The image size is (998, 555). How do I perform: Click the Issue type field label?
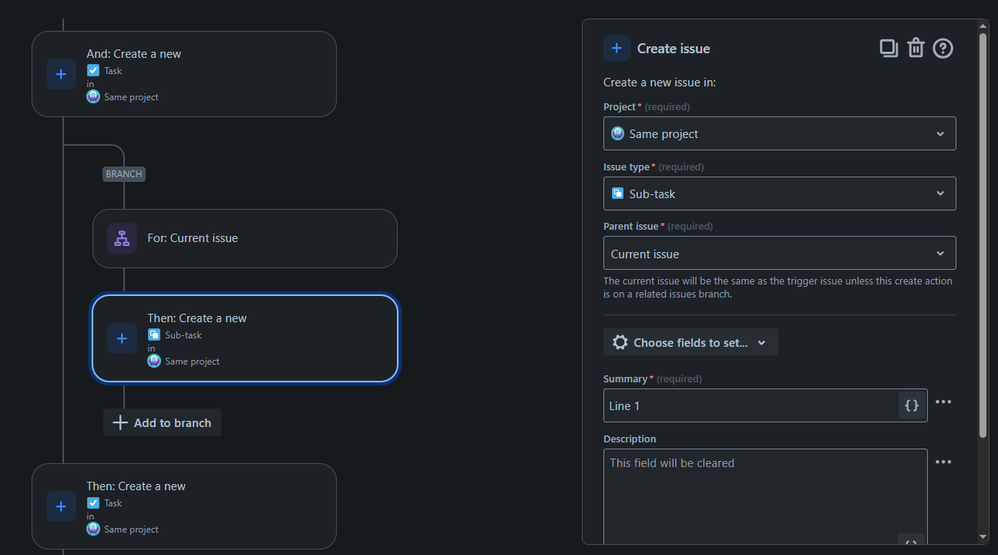point(626,167)
